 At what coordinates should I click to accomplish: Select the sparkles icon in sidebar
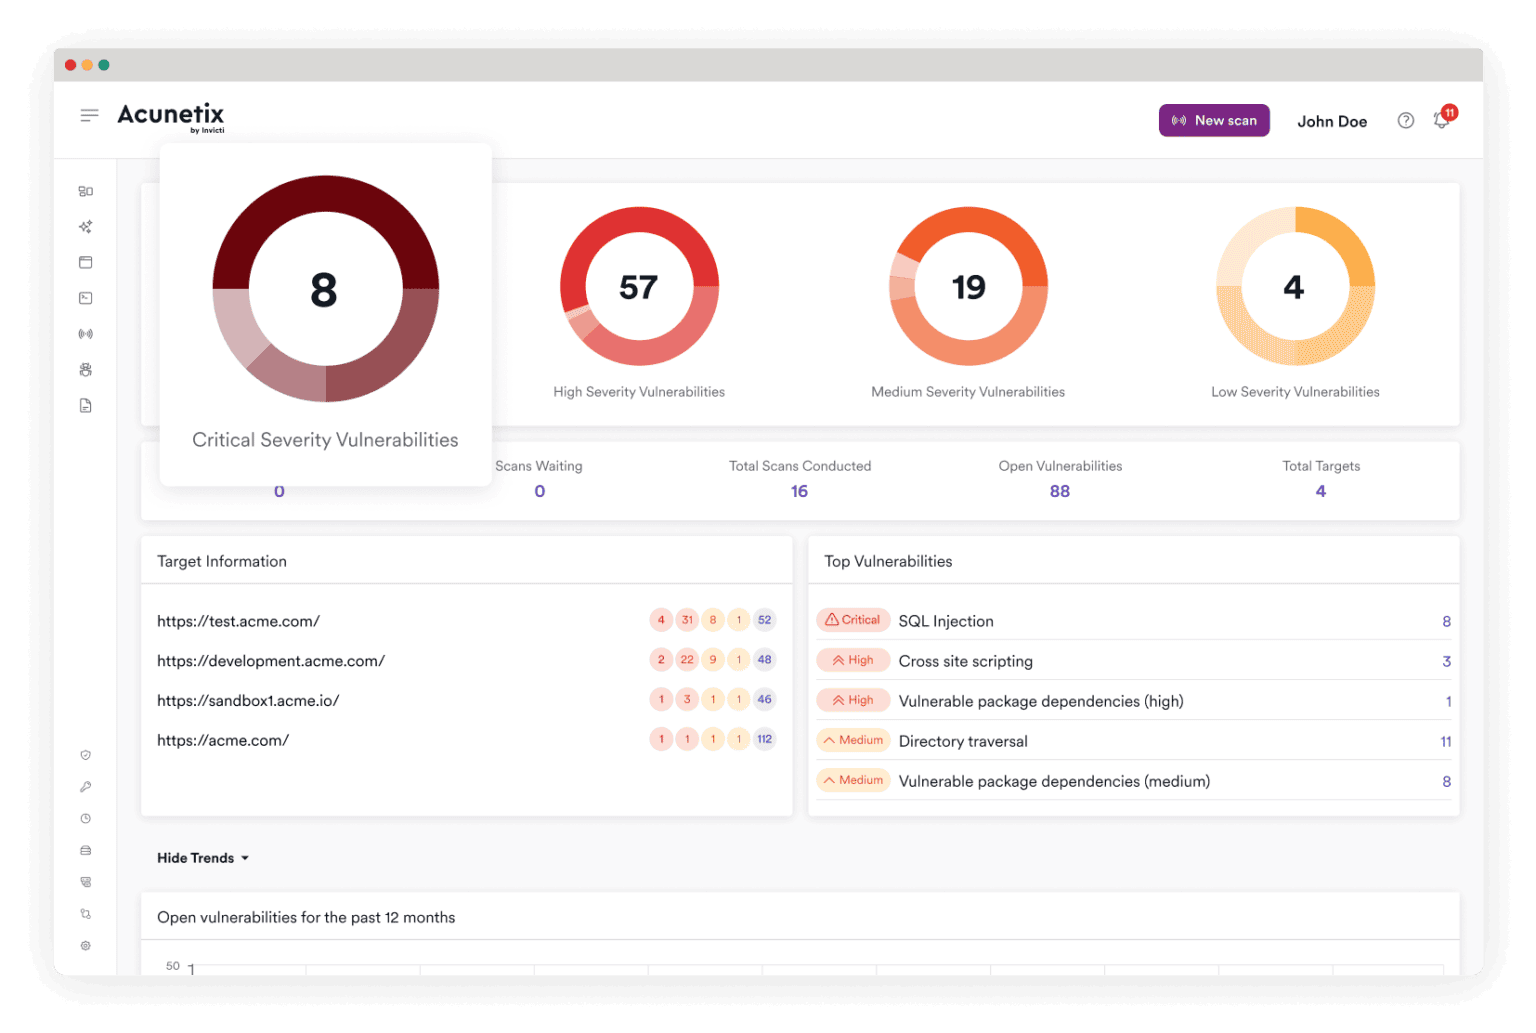[x=86, y=227]
